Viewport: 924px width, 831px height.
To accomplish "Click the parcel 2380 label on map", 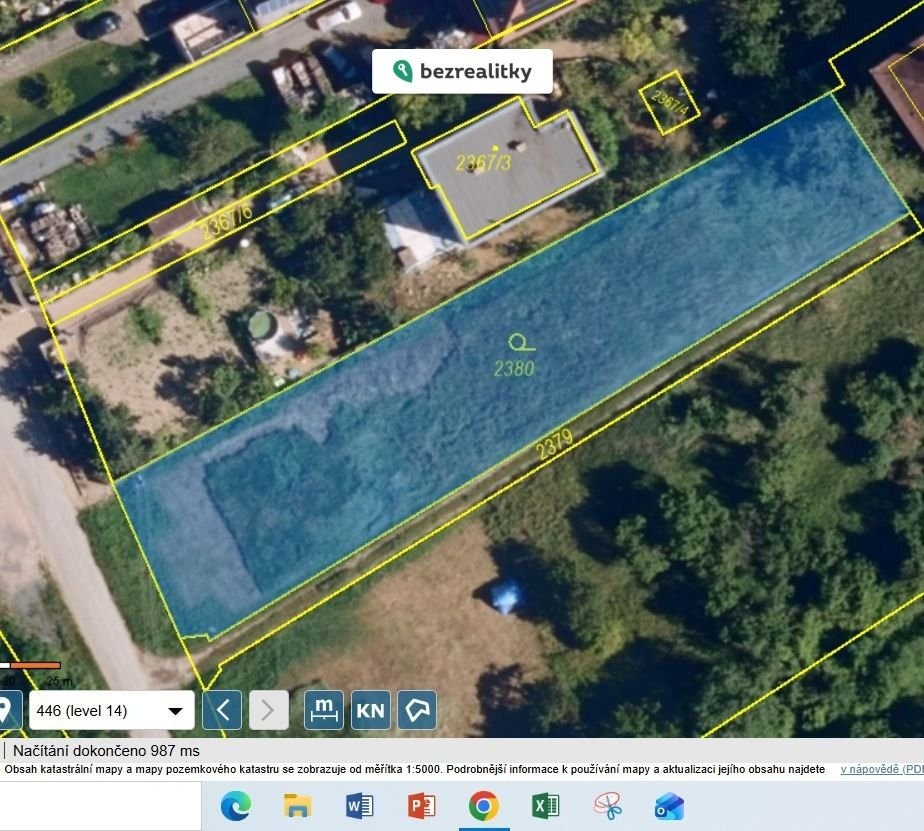I will [x=514, y=368].
